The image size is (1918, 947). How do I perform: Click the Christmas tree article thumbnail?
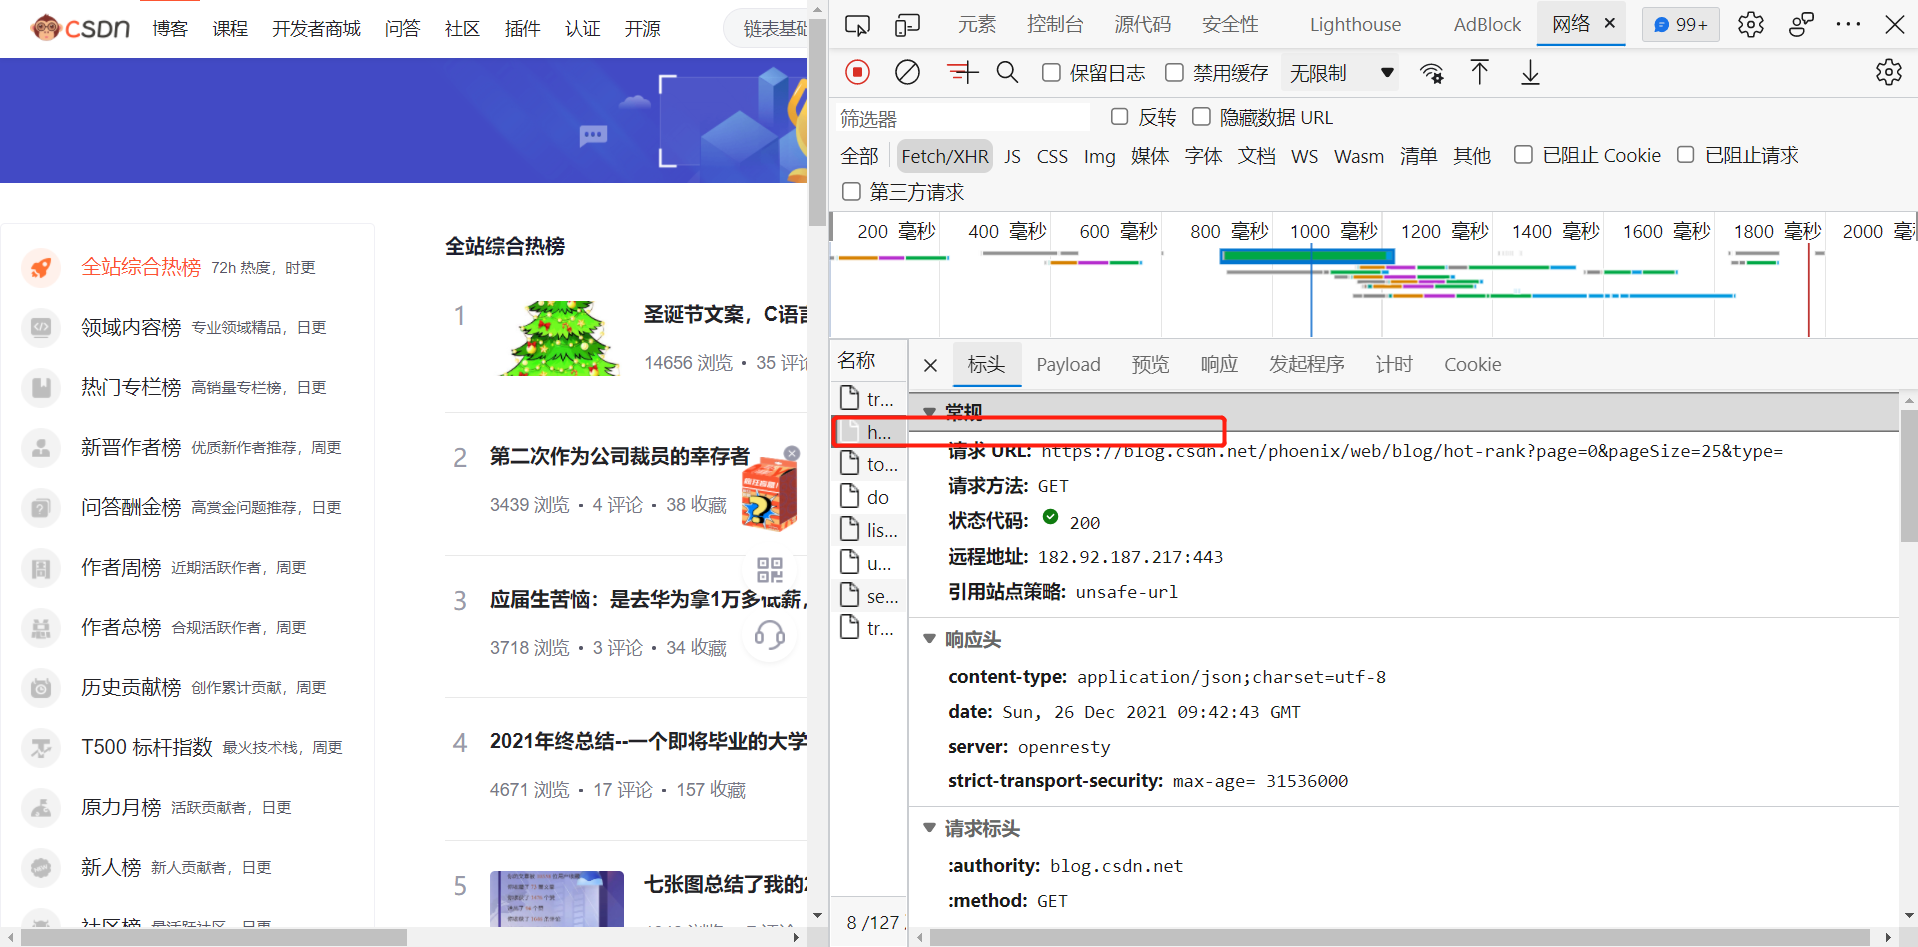click(560, 338)
